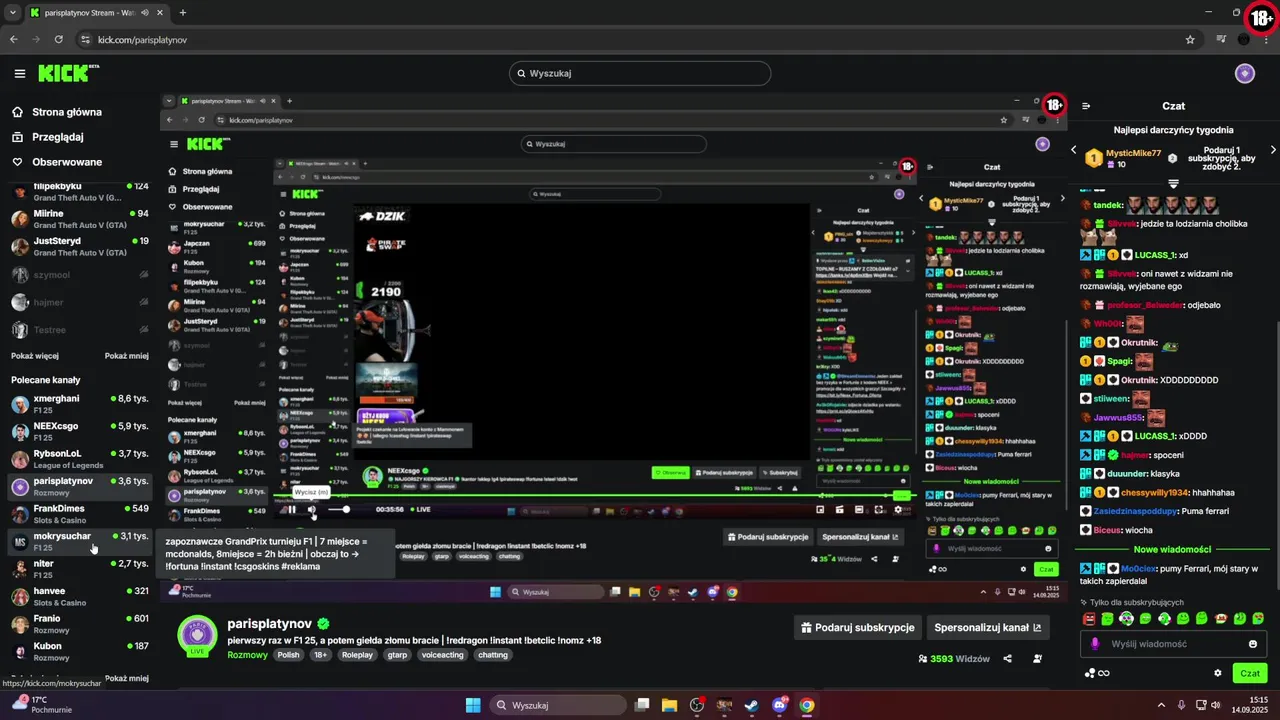
Task: Click the Podaruj subskrypcje button
Action: pyautogui.click(x=858, y=628)
